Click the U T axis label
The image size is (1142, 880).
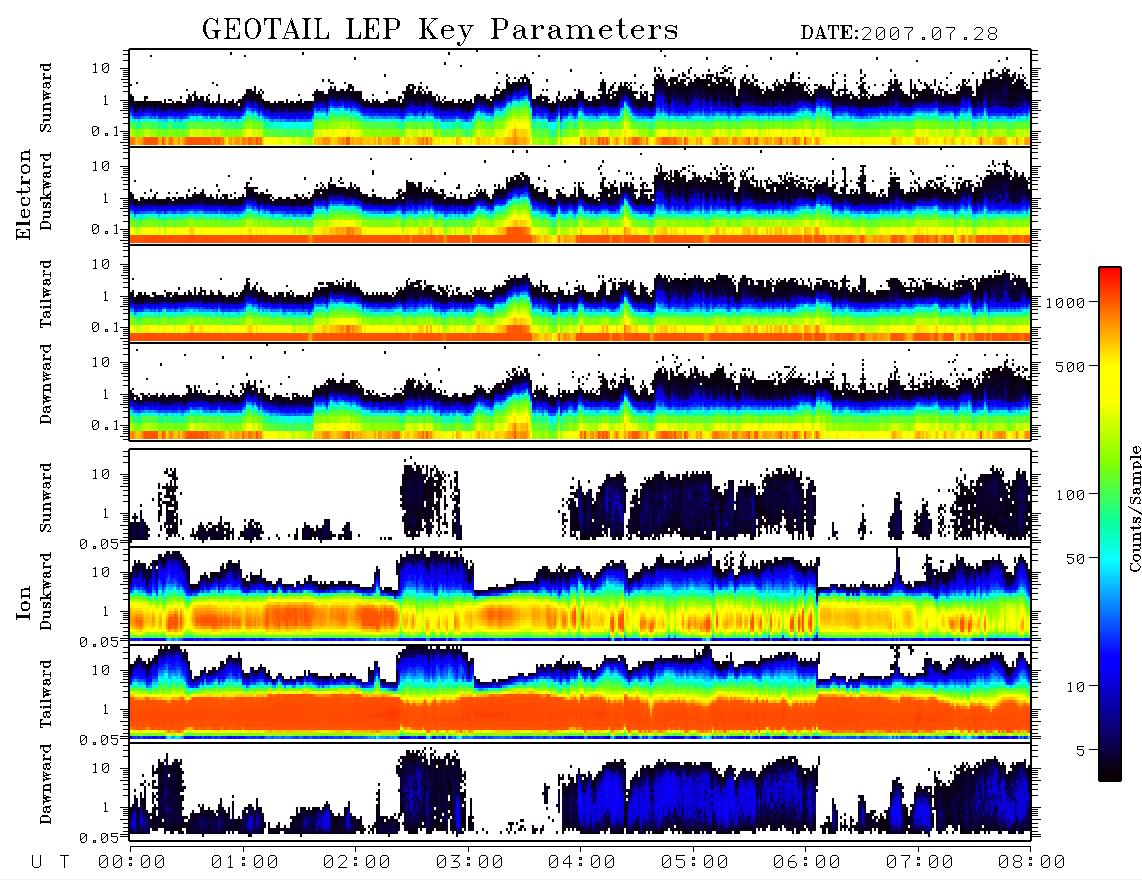[51, 862]
